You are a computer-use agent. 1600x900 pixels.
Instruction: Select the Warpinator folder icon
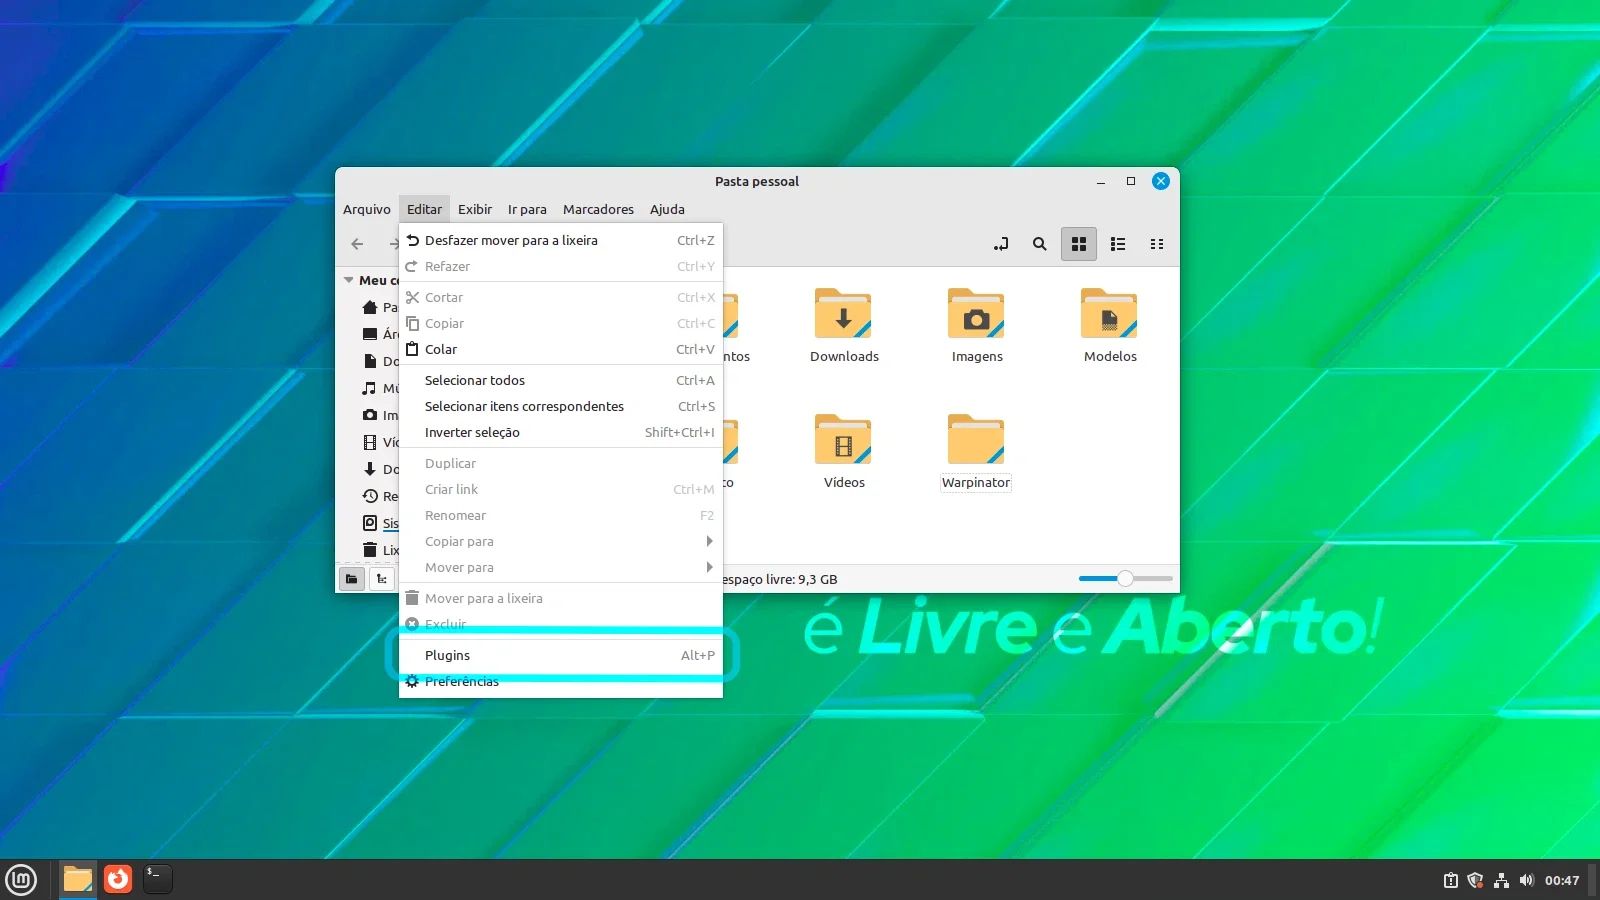click(977, 440)
